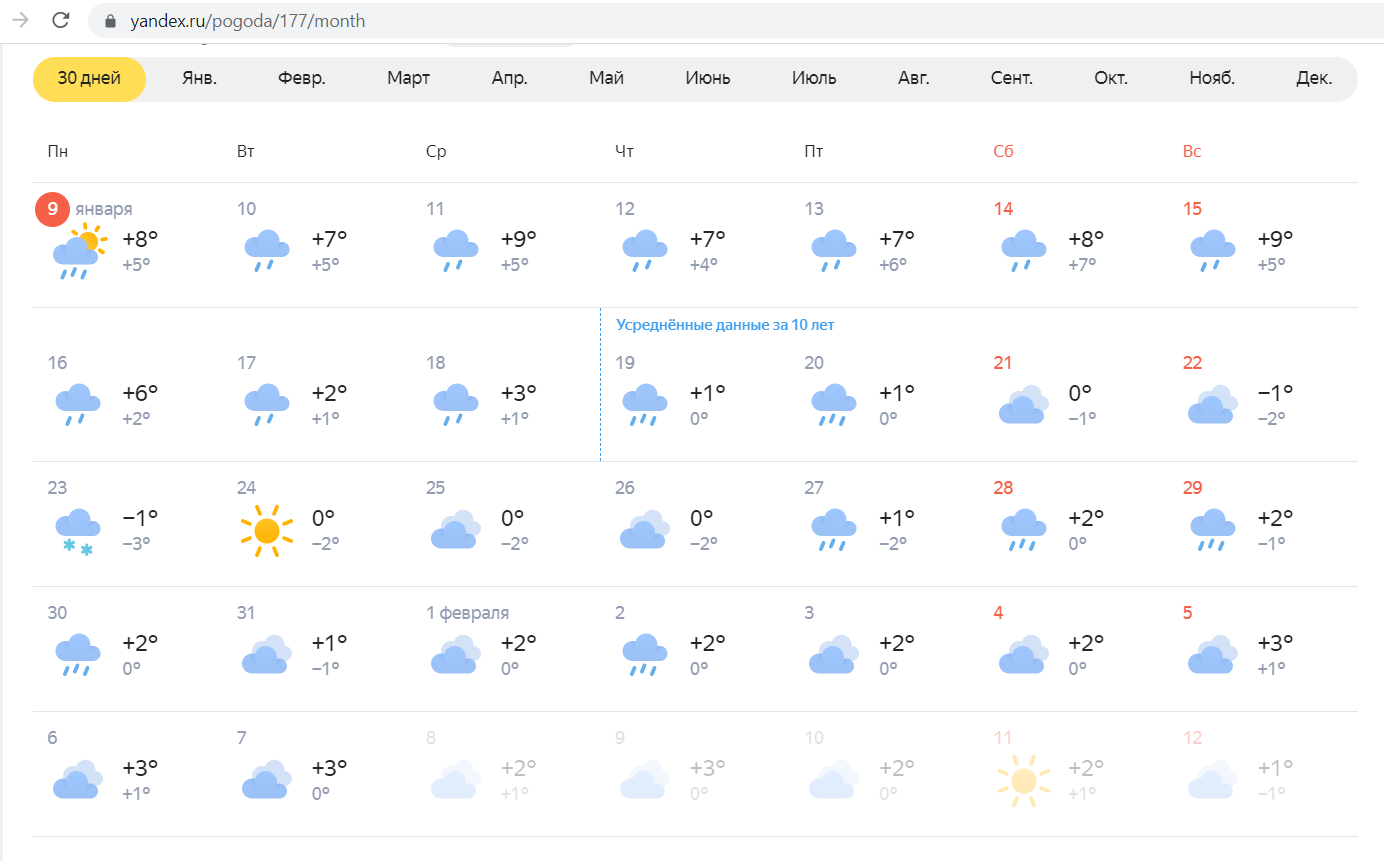Click the highlighted date 9 января
1384x861 pixels.
pyautogui.click(x=84, y=209)
